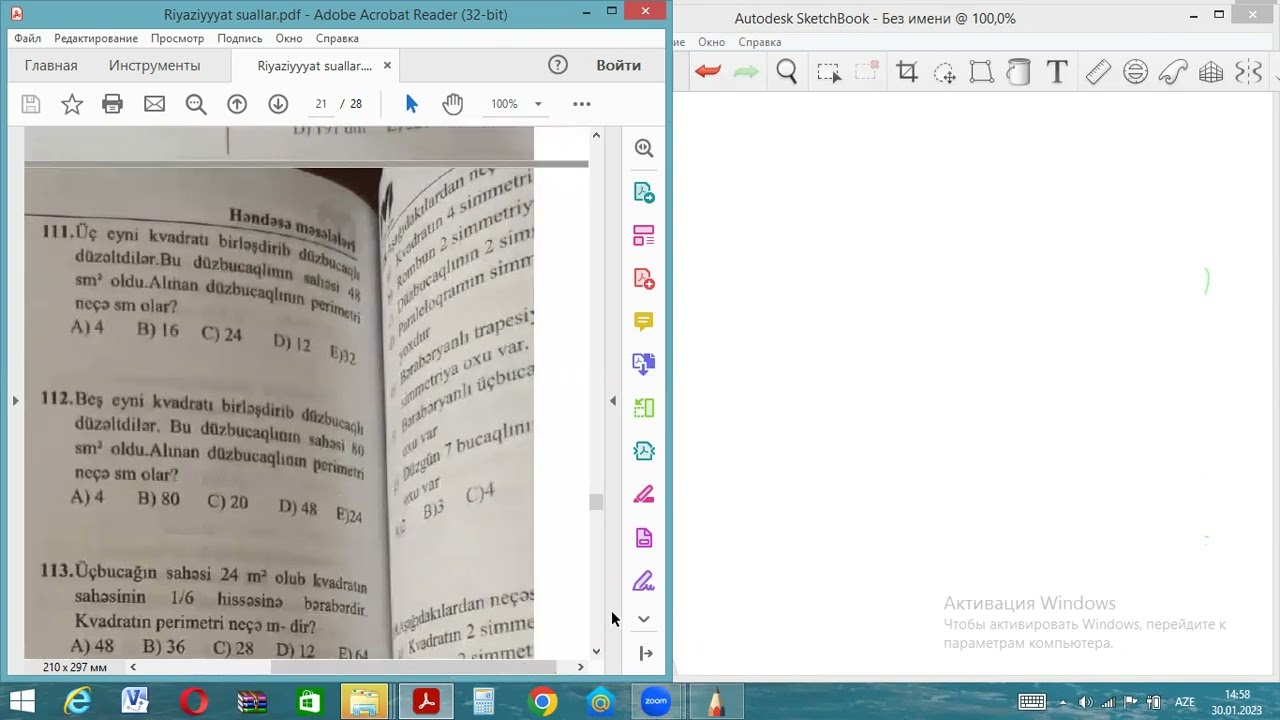This screenshot has width=1280, height=720.
Task: Click the page number field showing 21
Action: 321,104
